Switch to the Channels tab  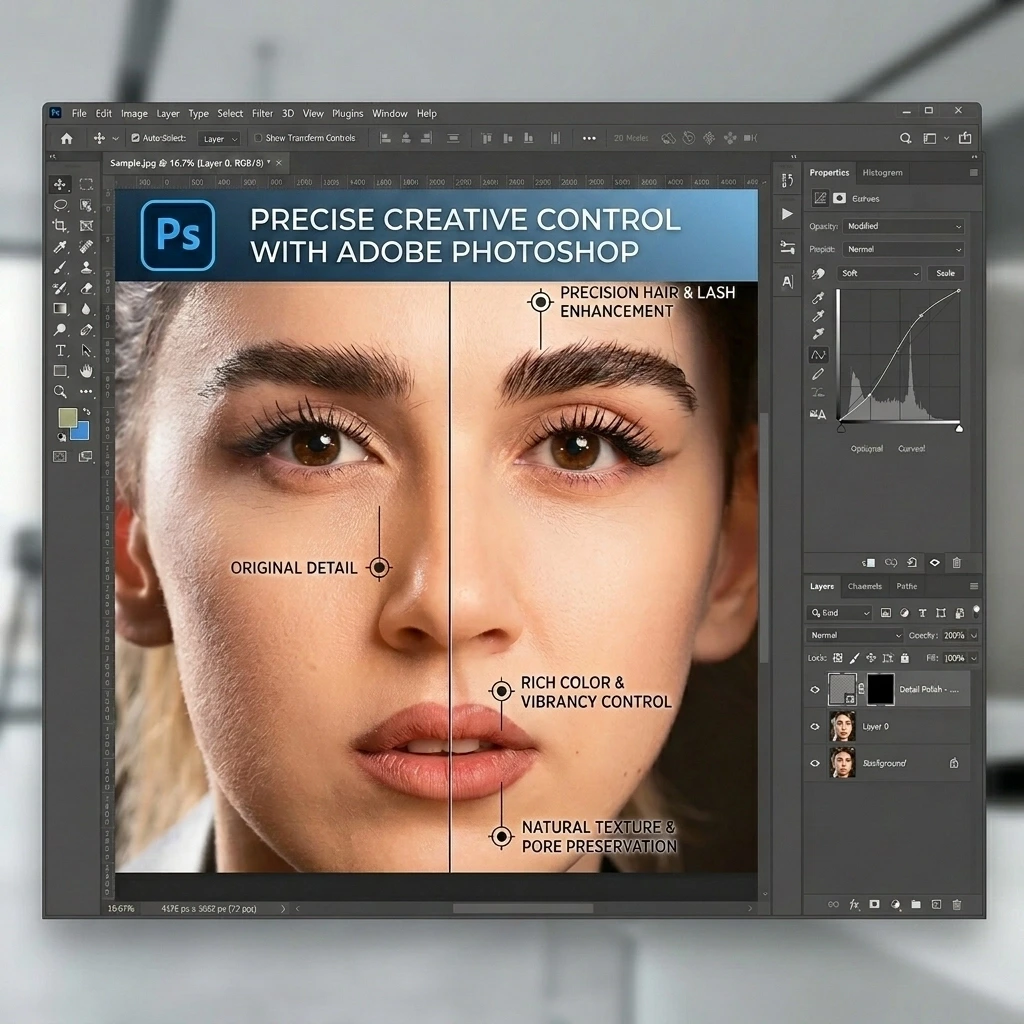coord(864,586)
